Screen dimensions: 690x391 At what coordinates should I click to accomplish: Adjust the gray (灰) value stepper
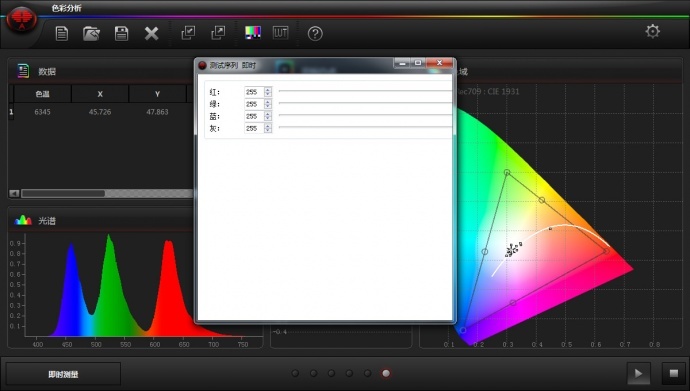[268, 128]
